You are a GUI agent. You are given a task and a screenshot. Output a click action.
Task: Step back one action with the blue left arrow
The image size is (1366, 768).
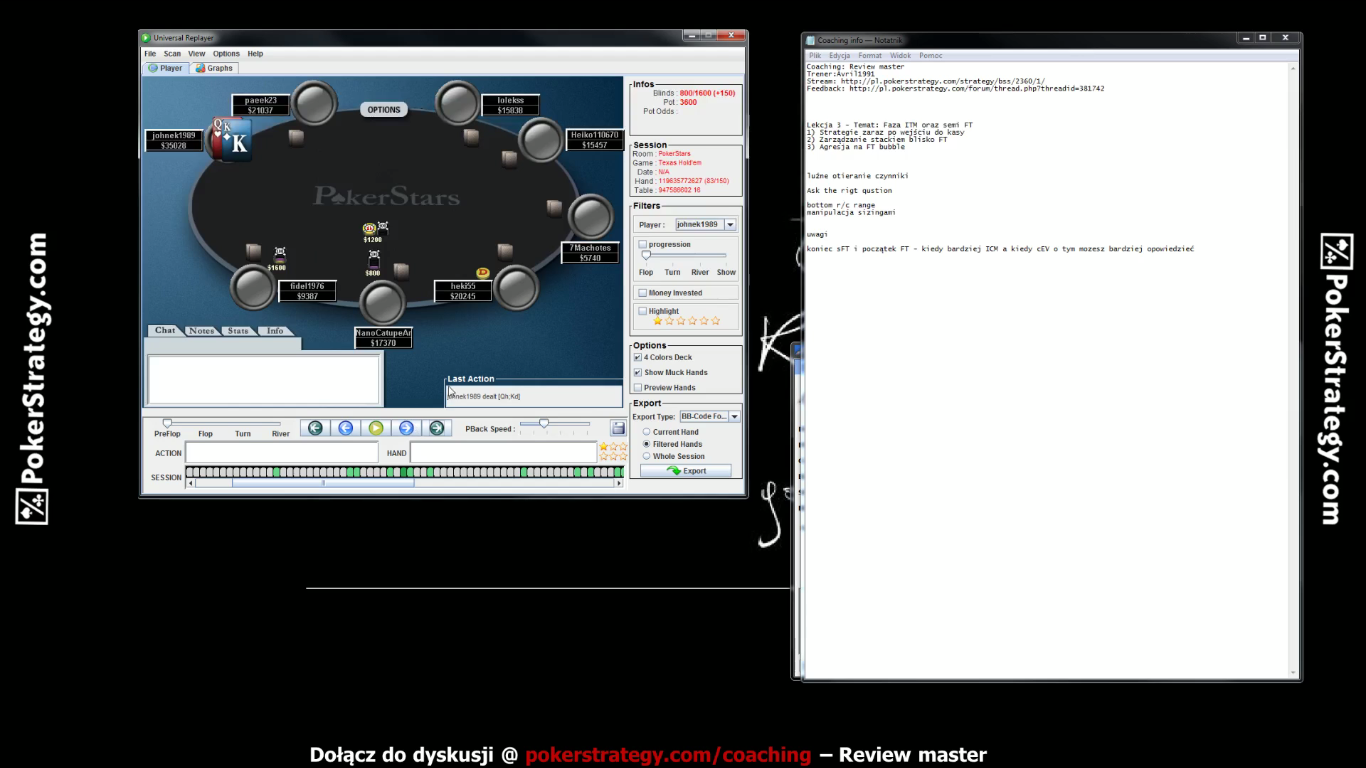(346, 428)
